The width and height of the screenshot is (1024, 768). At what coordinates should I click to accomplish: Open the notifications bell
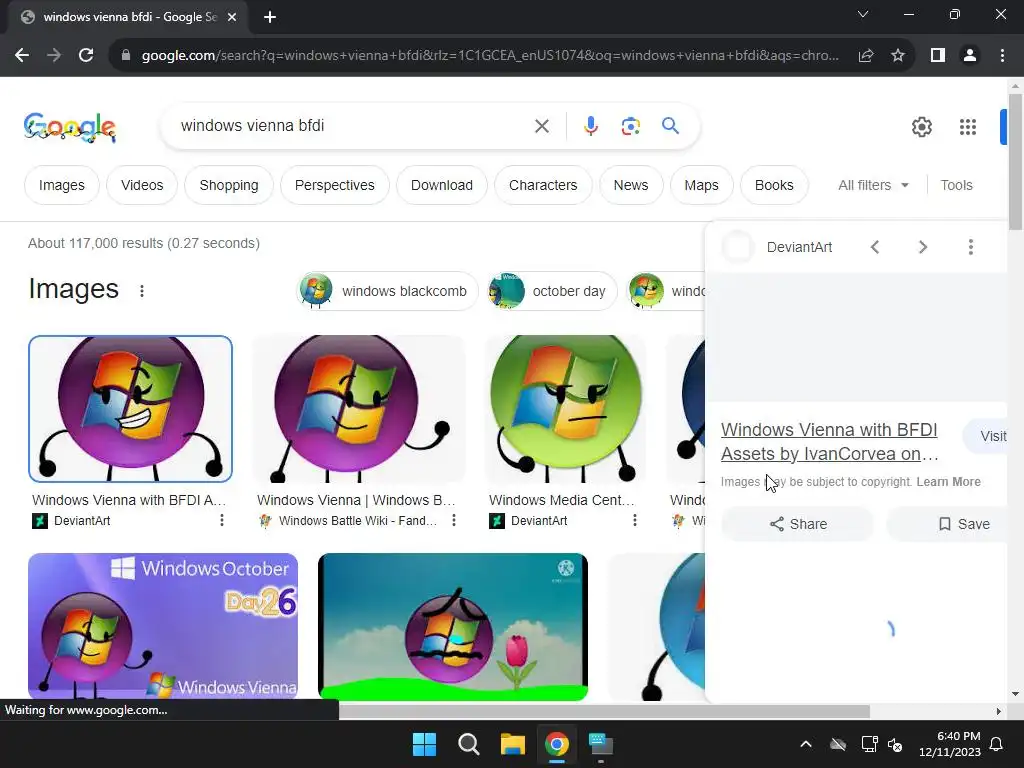click(997, 744)
